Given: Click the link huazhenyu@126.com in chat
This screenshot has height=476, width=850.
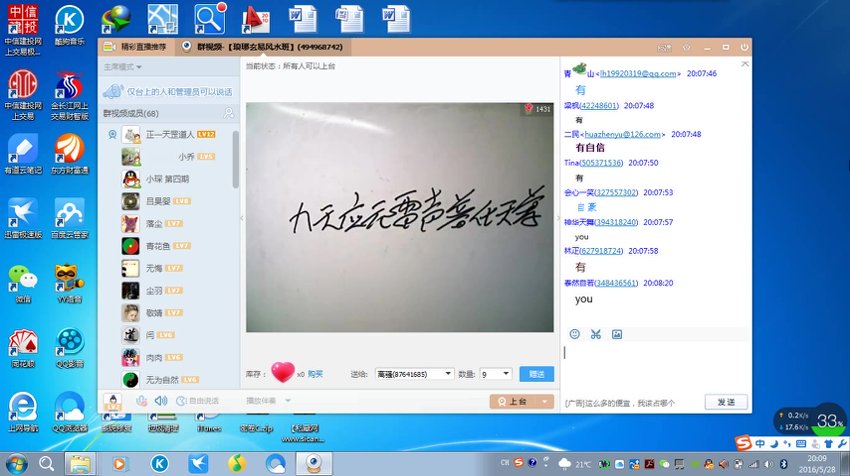Looking at the screenshot, I should tap(622, 134).
